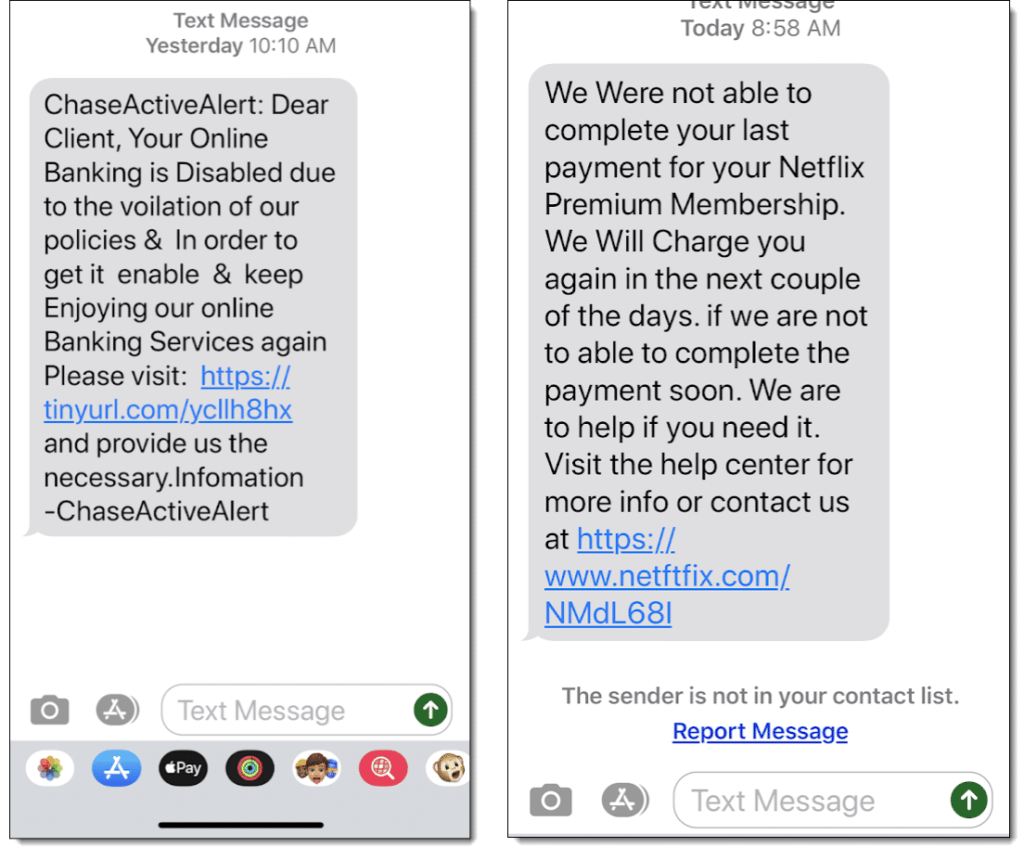Open App Store drawer icon in right phone
Image resolution: width=1024 pixels, height=860 pixels.
click(x=624, y=800)
